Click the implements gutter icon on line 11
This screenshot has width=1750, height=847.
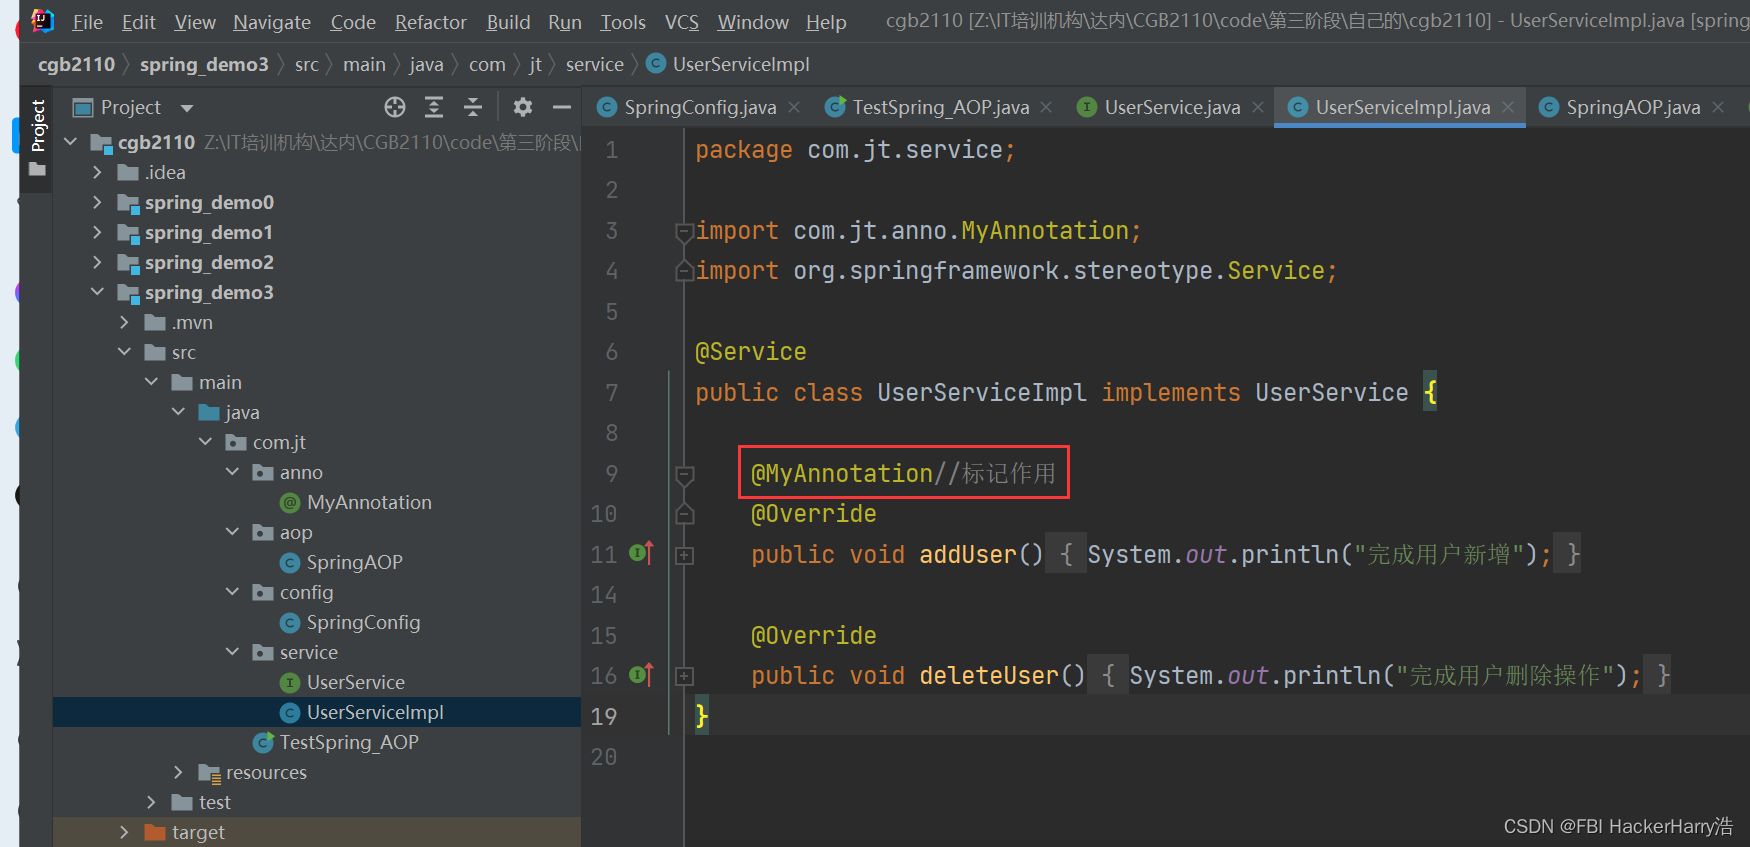641,553
